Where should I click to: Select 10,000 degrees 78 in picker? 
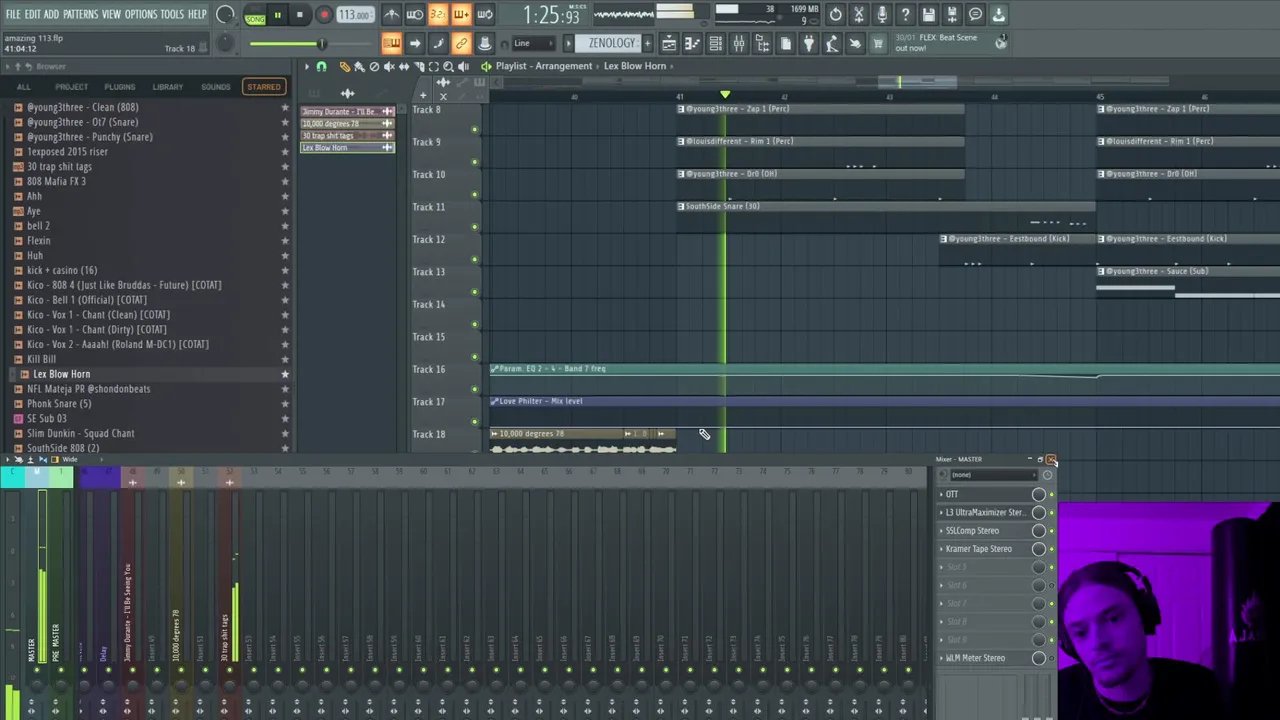point(347,123)
